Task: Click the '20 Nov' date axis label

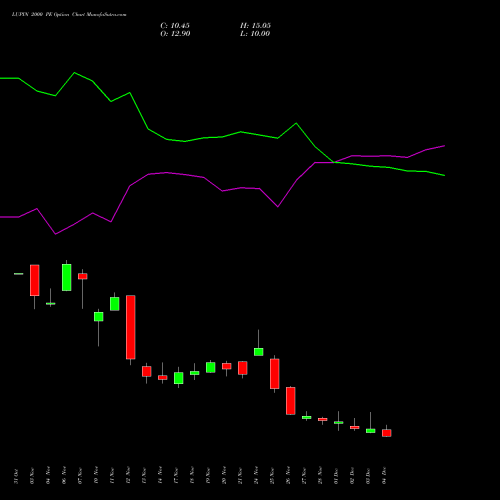Action: [x=224, y=476]
